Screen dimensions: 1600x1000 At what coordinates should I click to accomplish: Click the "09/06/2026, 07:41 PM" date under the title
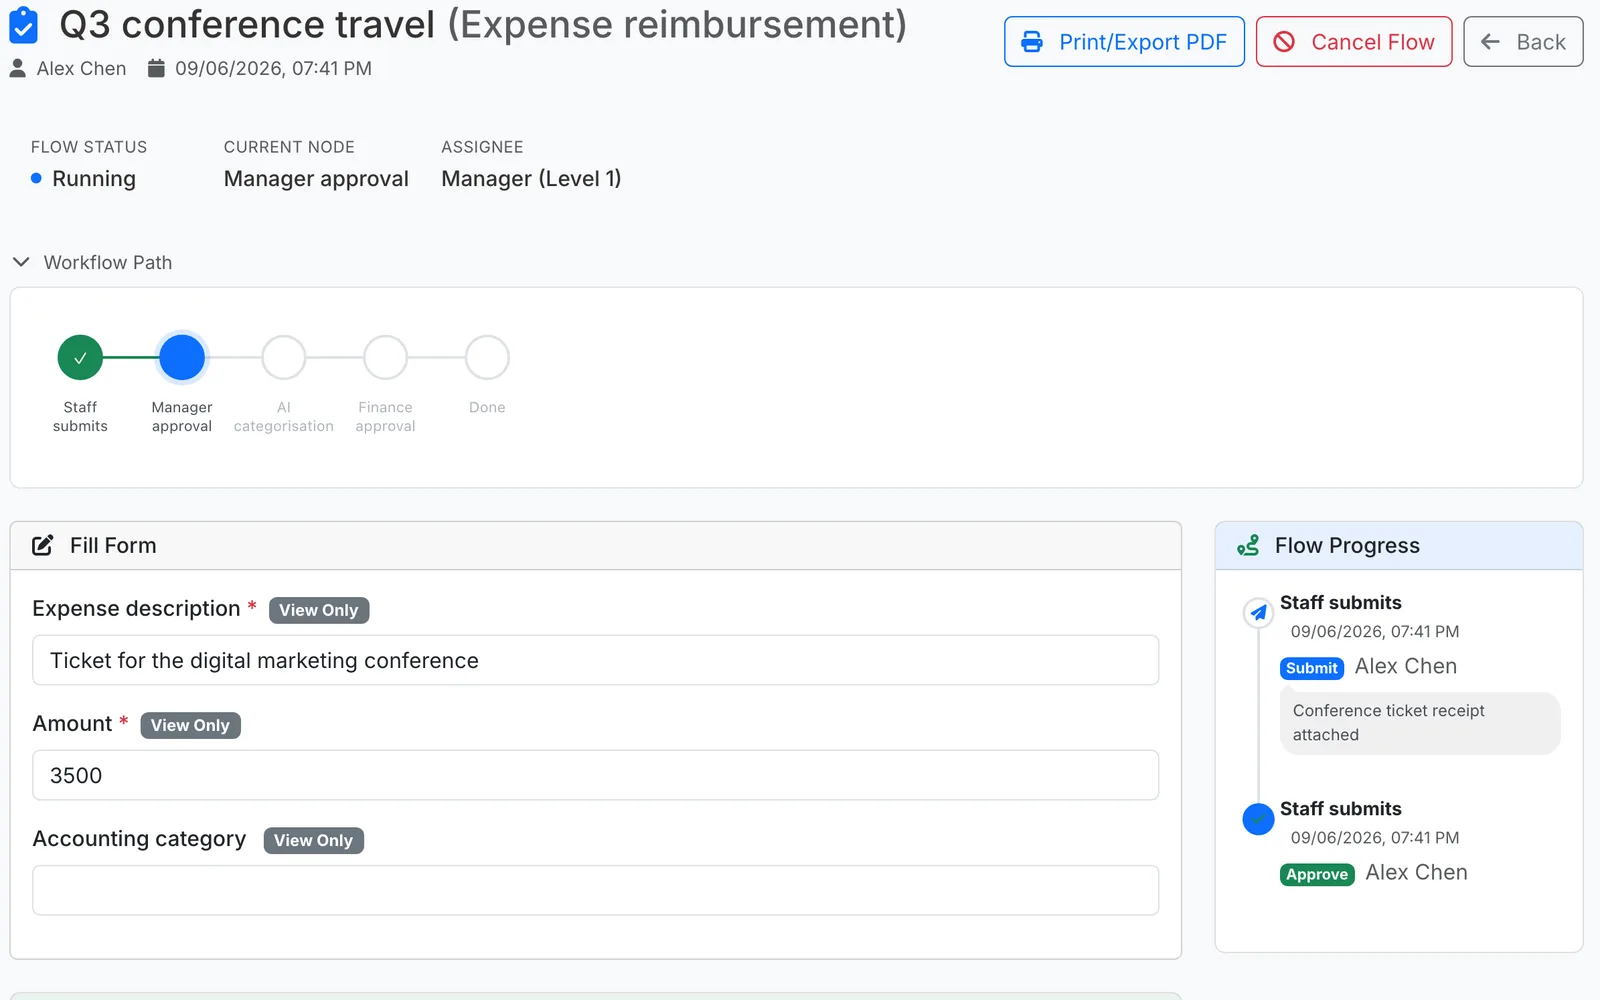click(x=274, y=68)
